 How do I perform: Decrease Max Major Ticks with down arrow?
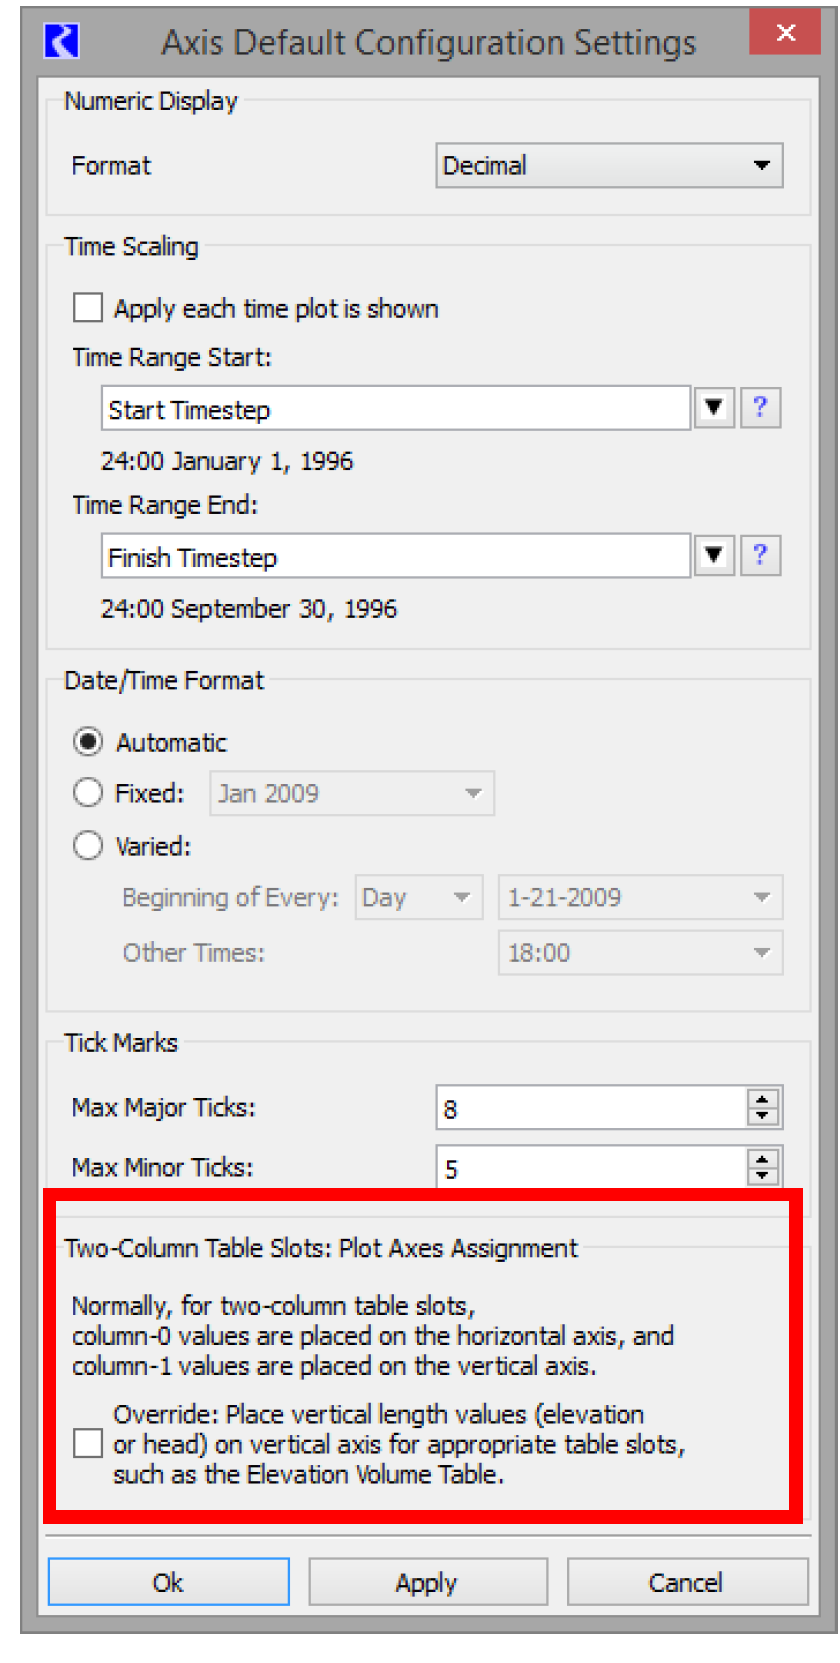coord(762,1116)
